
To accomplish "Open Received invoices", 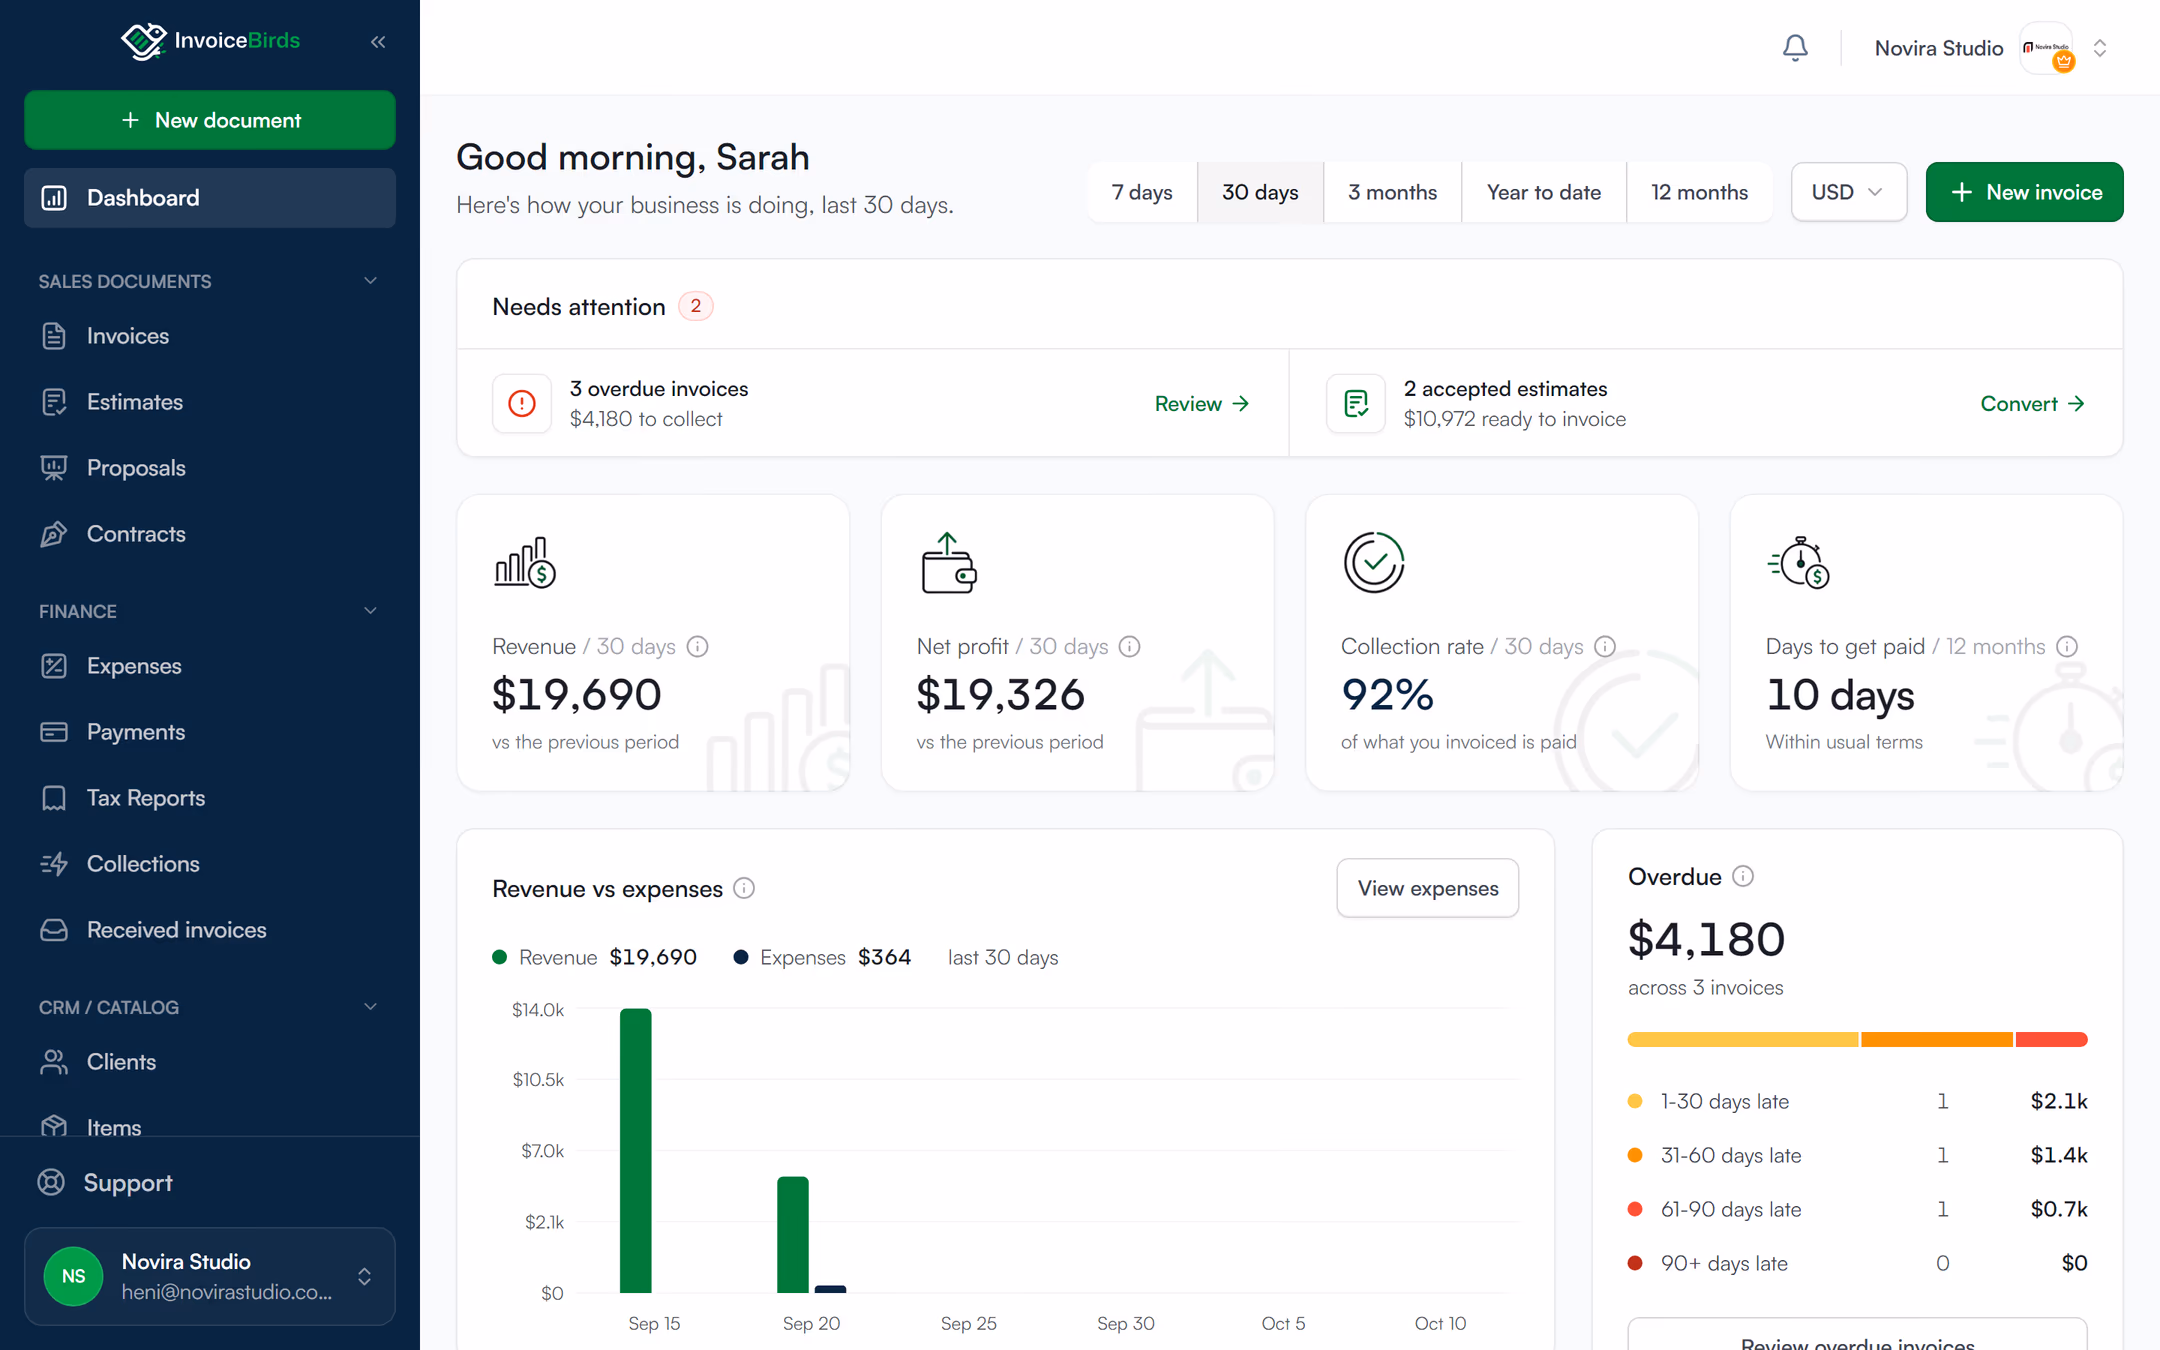I will pyautogui.click(x=210, y=930).
